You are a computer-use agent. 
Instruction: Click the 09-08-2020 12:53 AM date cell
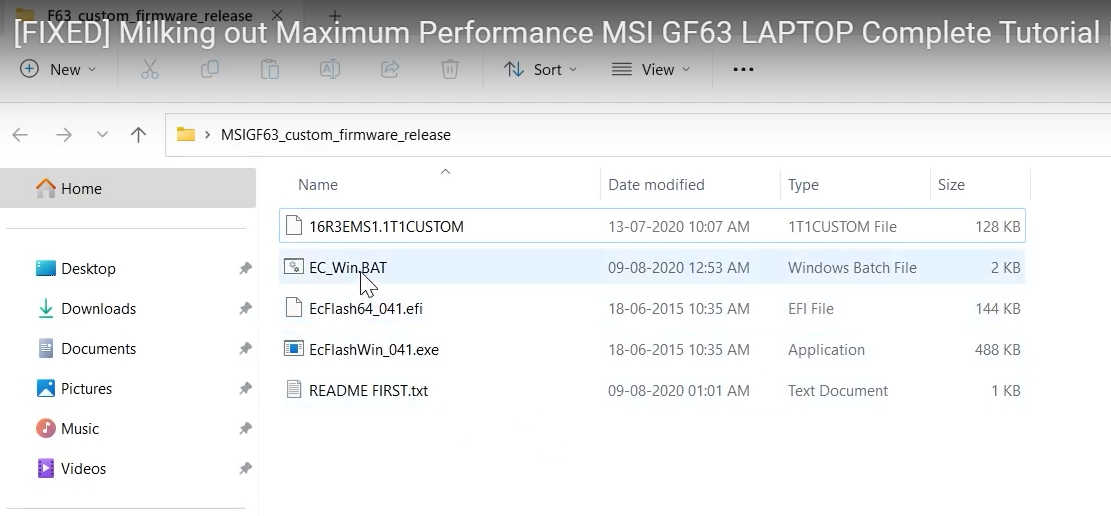click(678, 268)
